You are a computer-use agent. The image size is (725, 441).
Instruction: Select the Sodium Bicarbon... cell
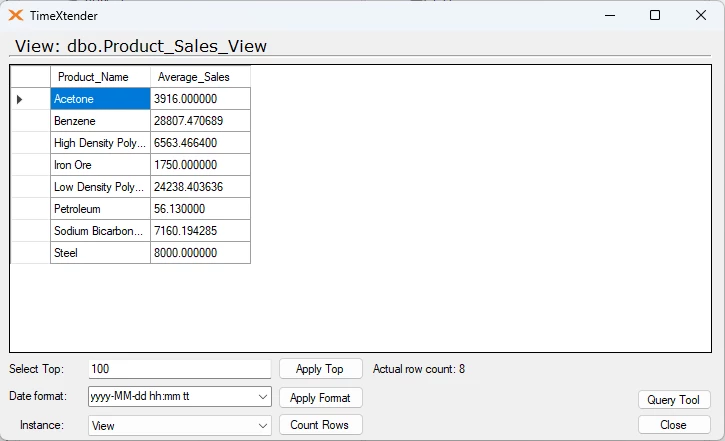point(100,231)
